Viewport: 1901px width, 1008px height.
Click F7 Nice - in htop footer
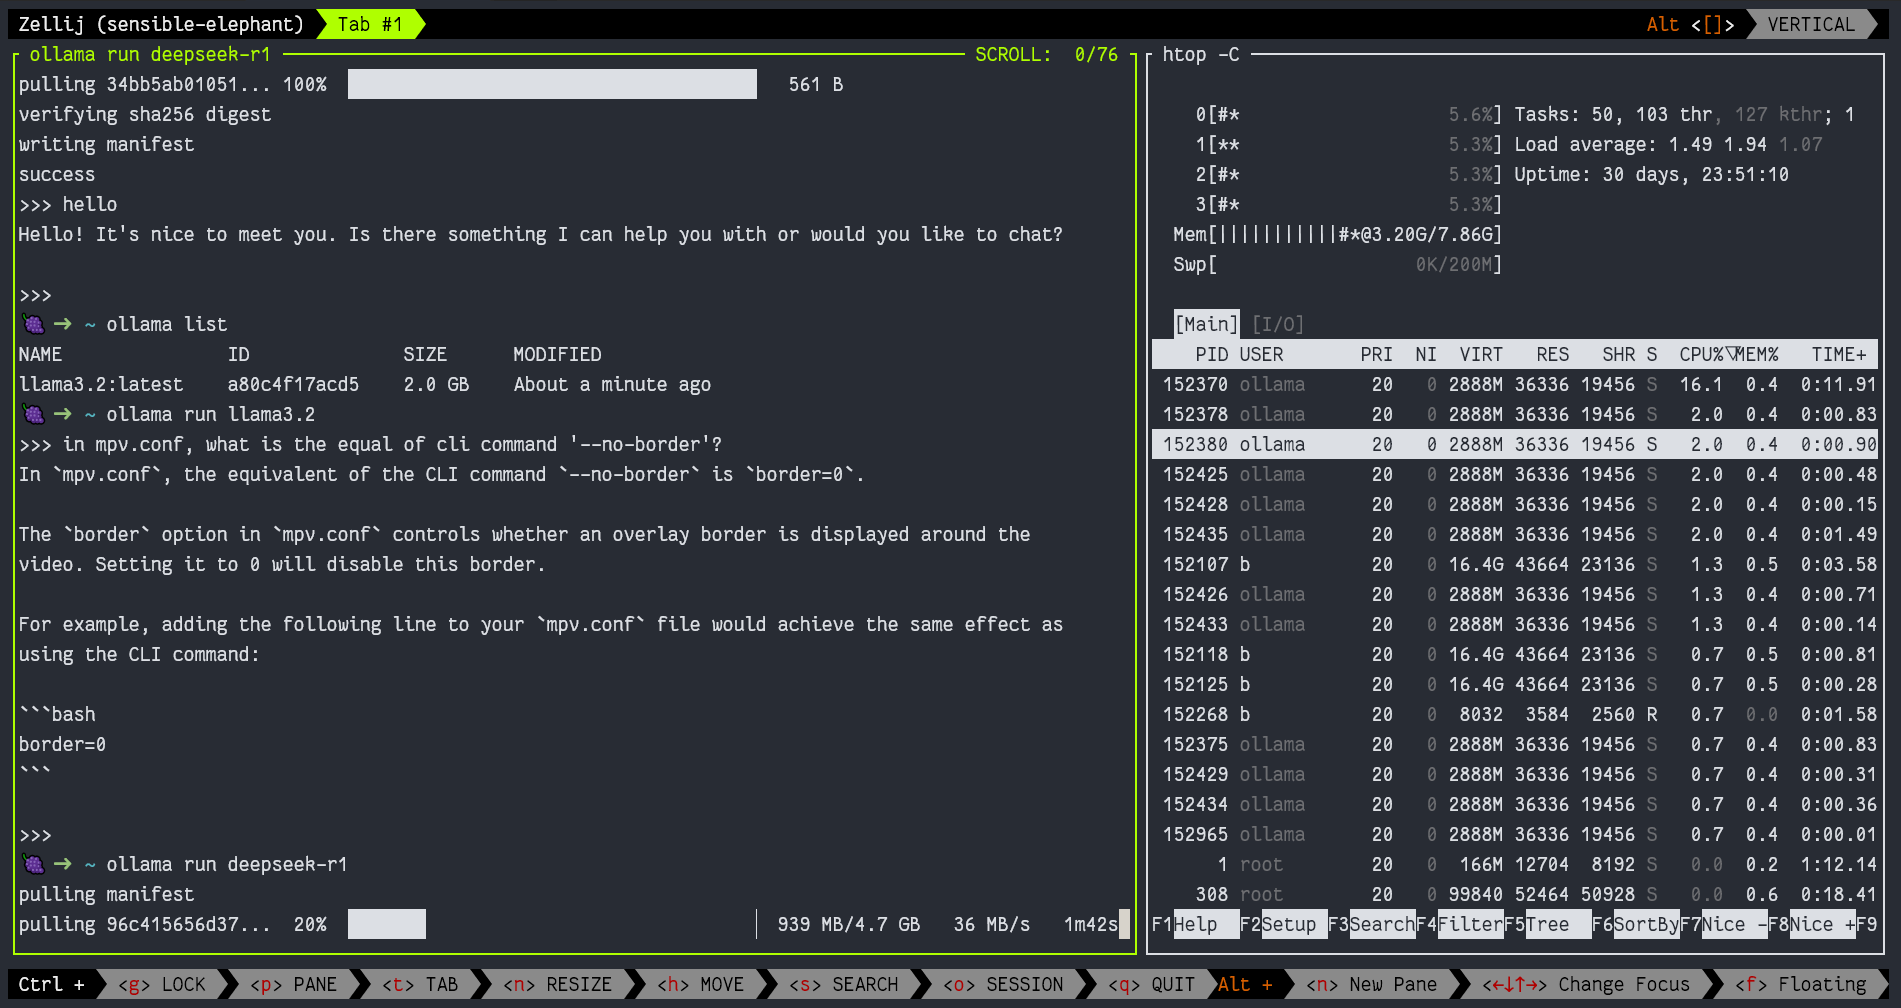[1723, 924]
